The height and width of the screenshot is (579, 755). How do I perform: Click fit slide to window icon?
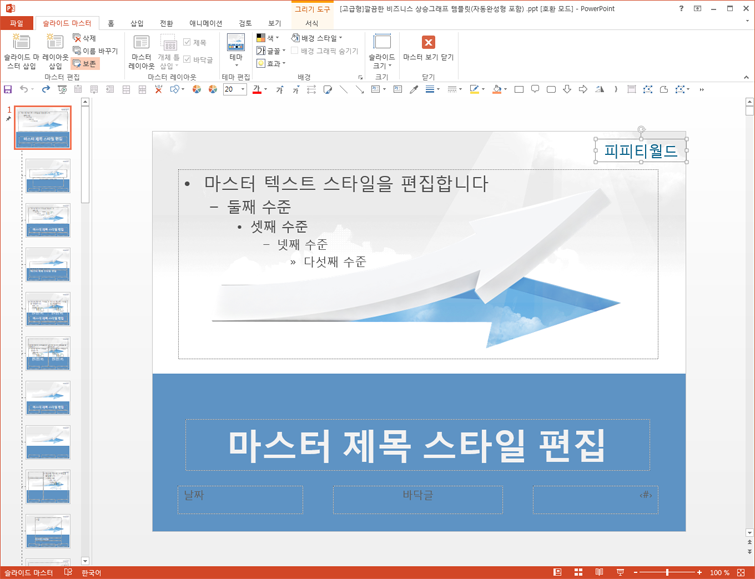point(741,572)
